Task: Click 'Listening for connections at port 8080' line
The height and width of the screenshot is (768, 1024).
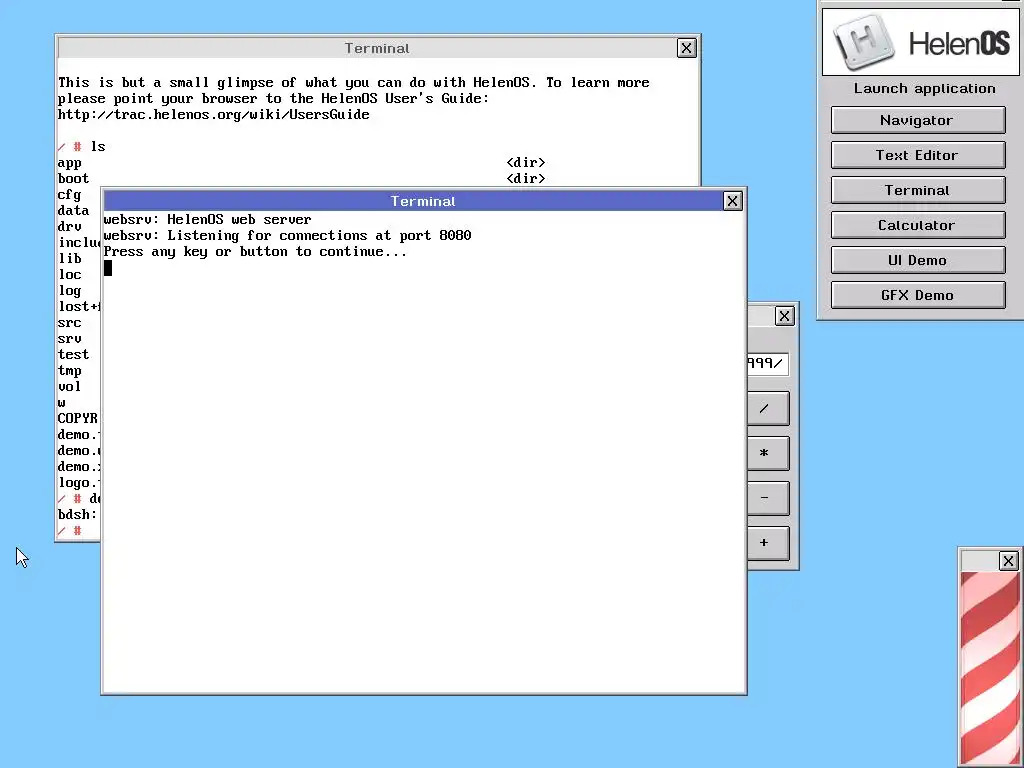Action: click(287, 236)
